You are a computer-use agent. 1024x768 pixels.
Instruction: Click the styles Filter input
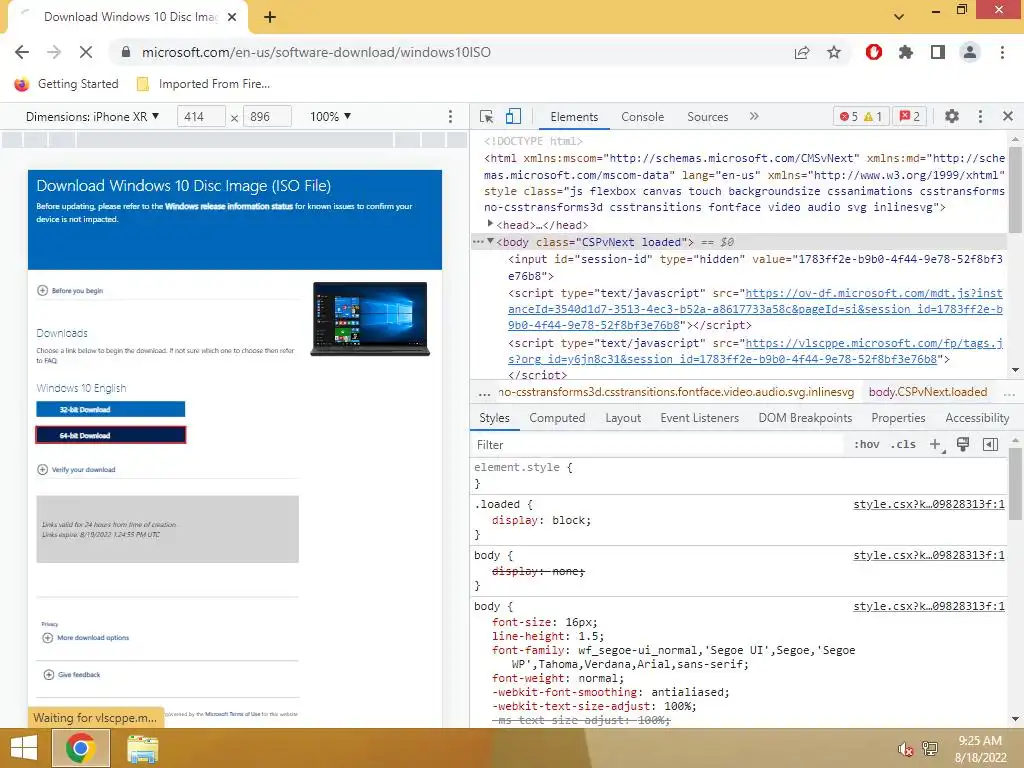coord(656,445)
